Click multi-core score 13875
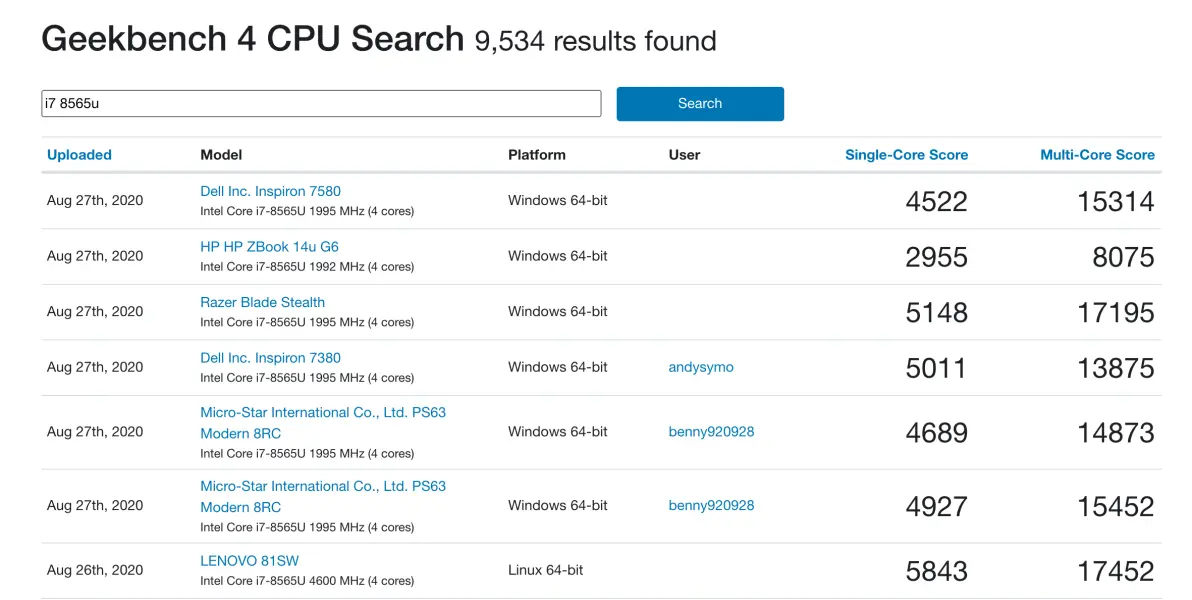This screenshot has height=600, width=1192. (x=1115, y=368)
